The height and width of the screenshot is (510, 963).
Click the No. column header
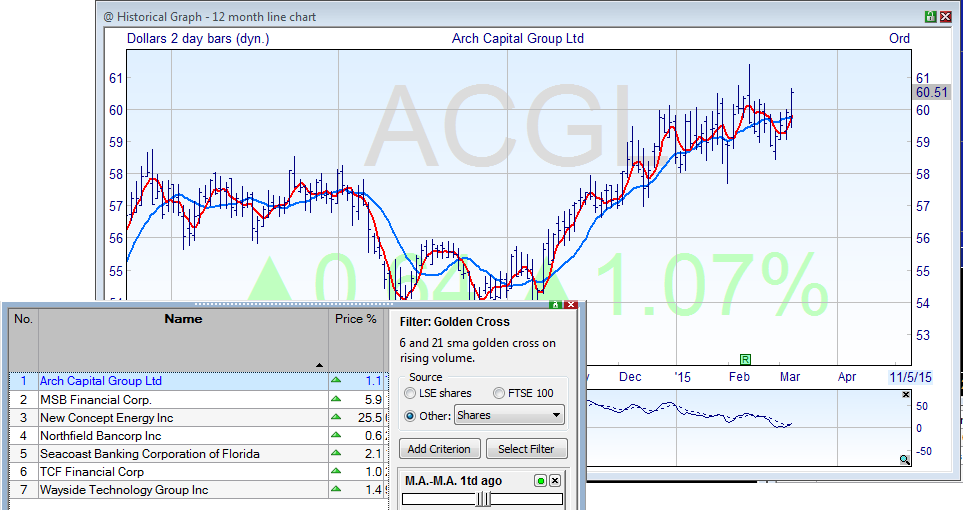coord(23,339)
